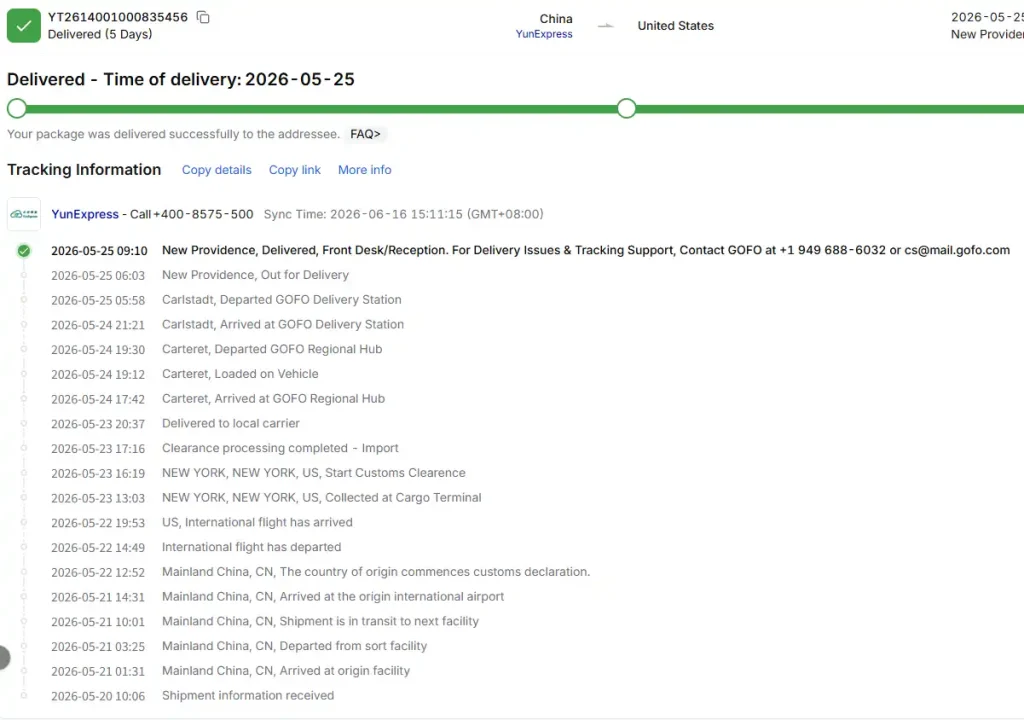
Task: Click the green delivered checkmark badge
Action: (24, 25)
